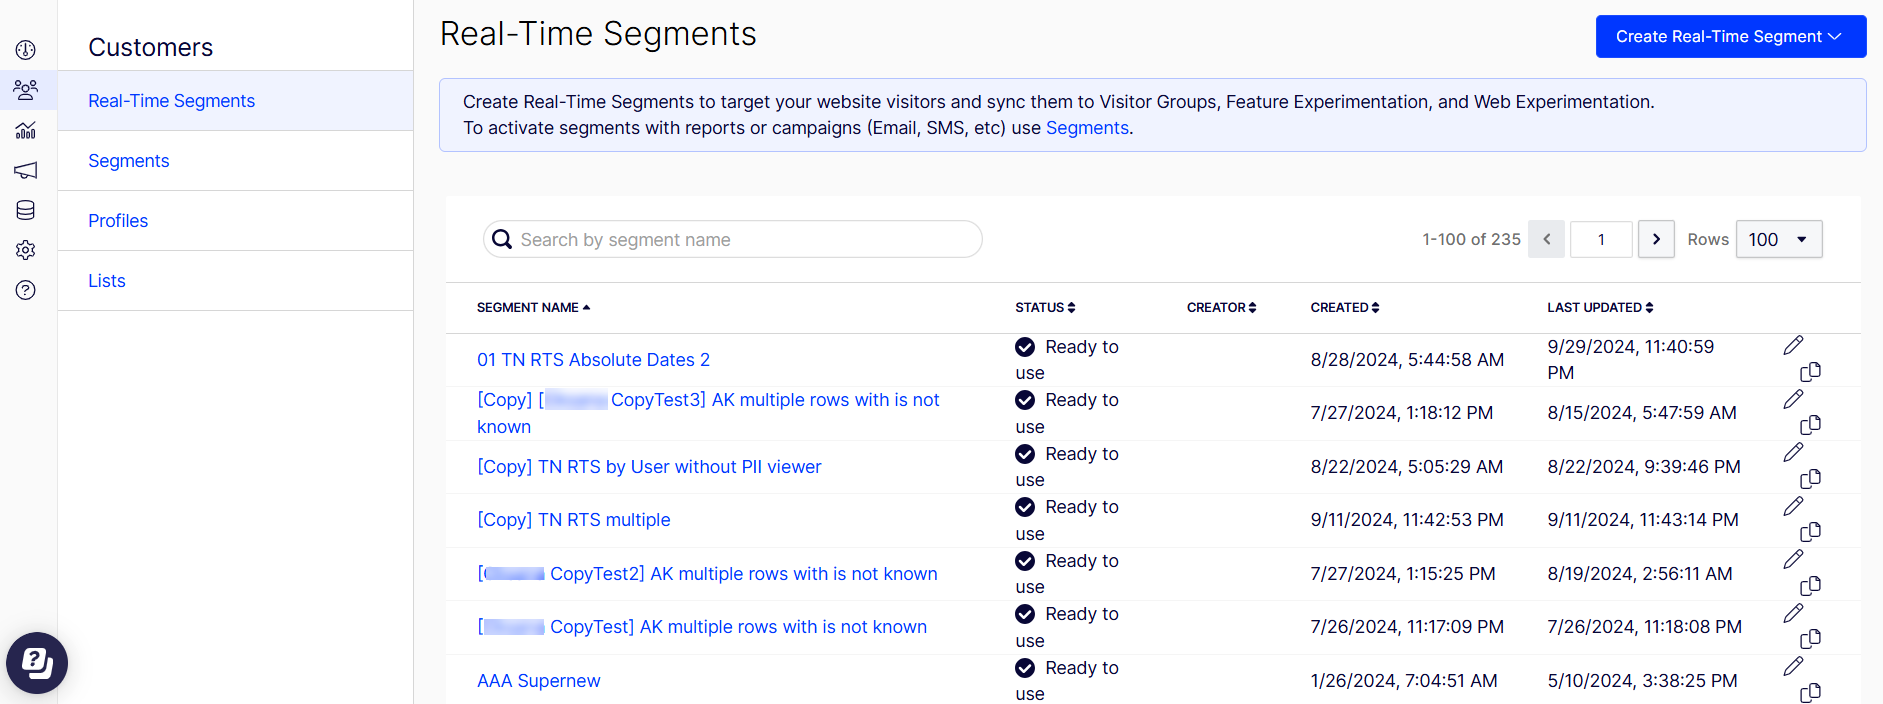Viewport: 1883px width, 704px height.
Task: Open the settings gear icon in sidebar
Action: pos(26,250)
